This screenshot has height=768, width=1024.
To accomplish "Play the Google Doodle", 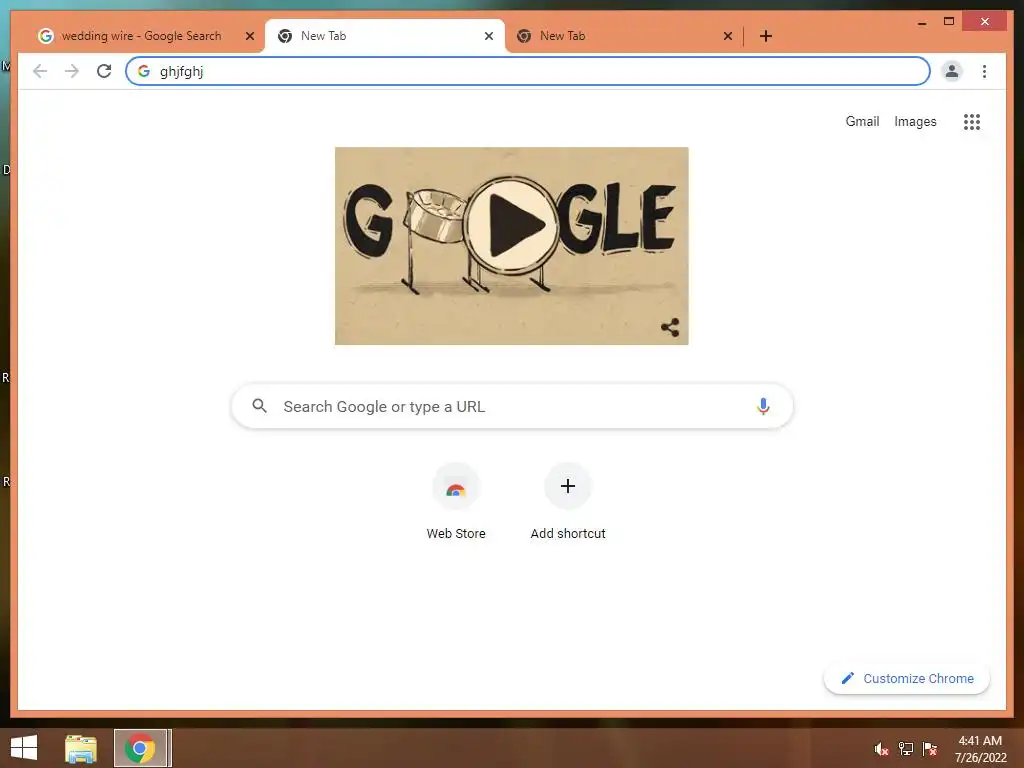I will pyautogui.click(x=511, y=225).
